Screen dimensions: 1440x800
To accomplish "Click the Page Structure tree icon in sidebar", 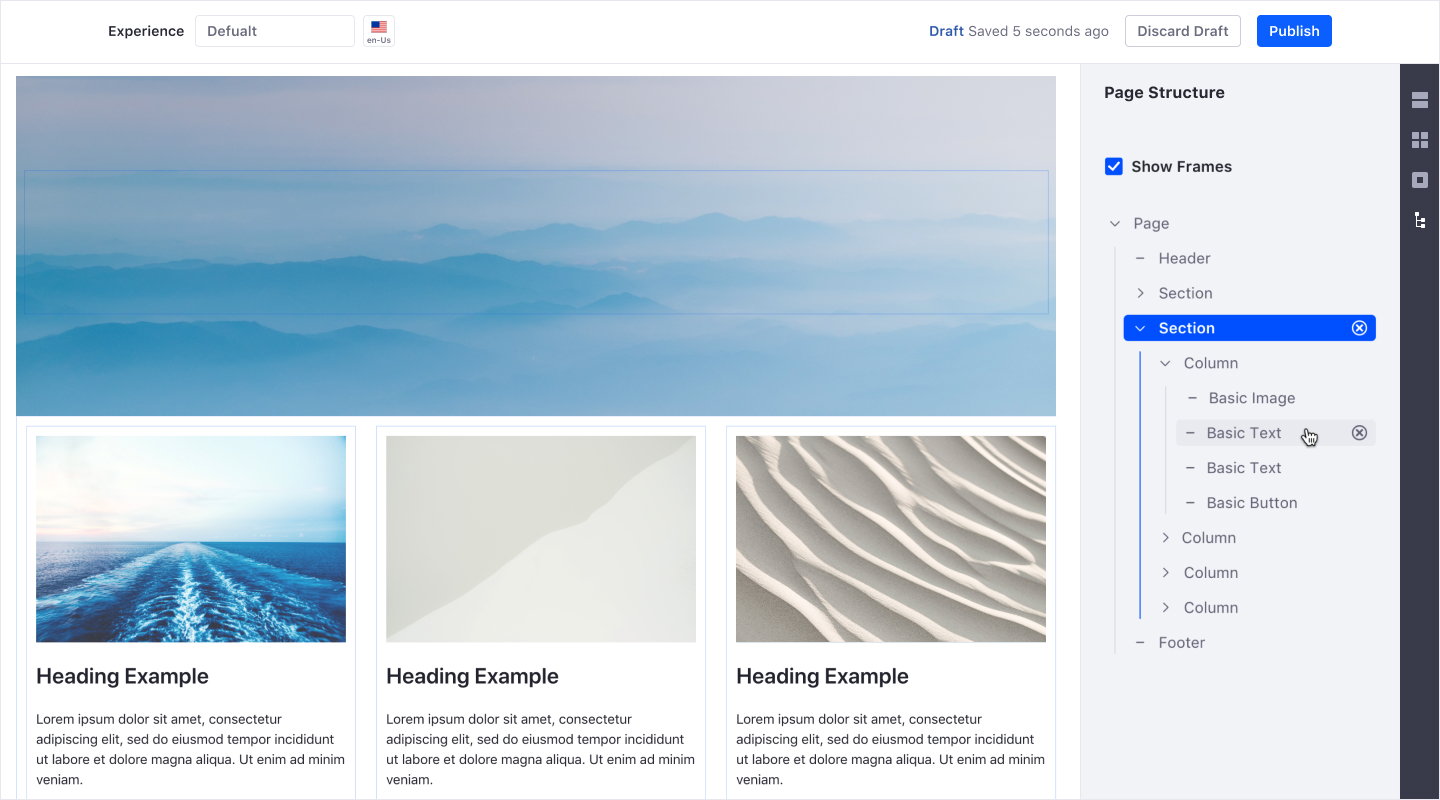I will (1420, 220).
